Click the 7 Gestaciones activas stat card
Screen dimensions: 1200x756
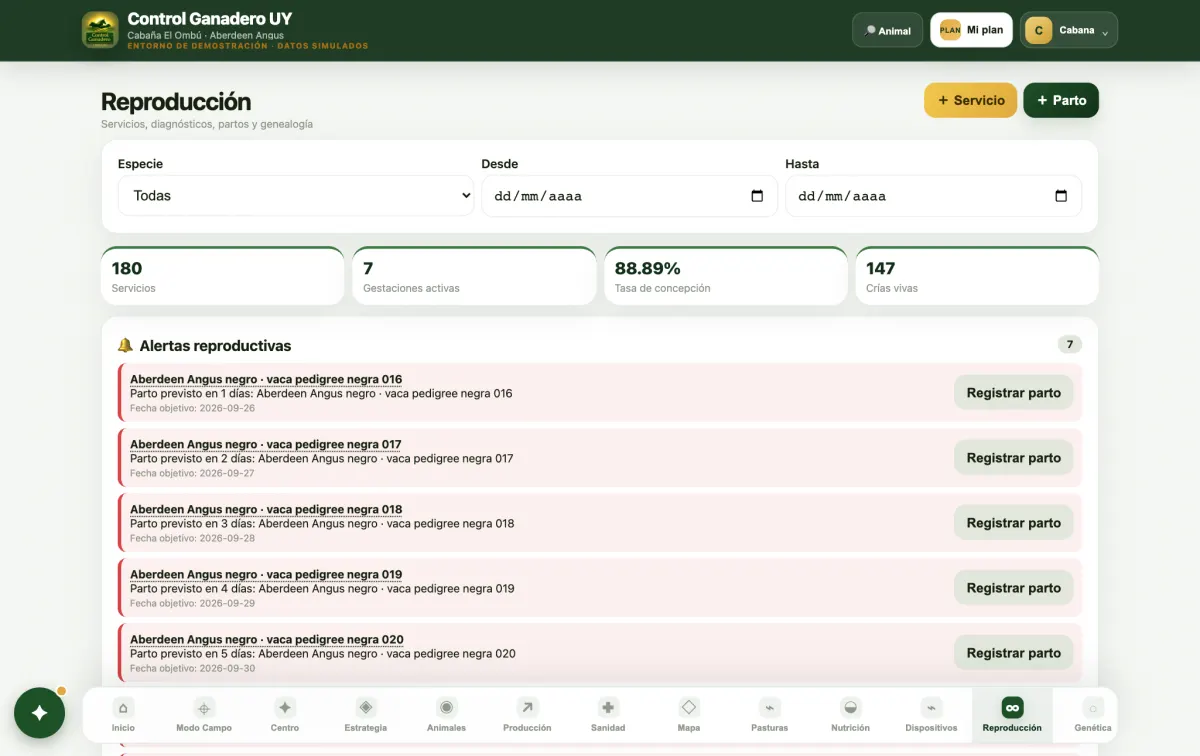point(474,276)
